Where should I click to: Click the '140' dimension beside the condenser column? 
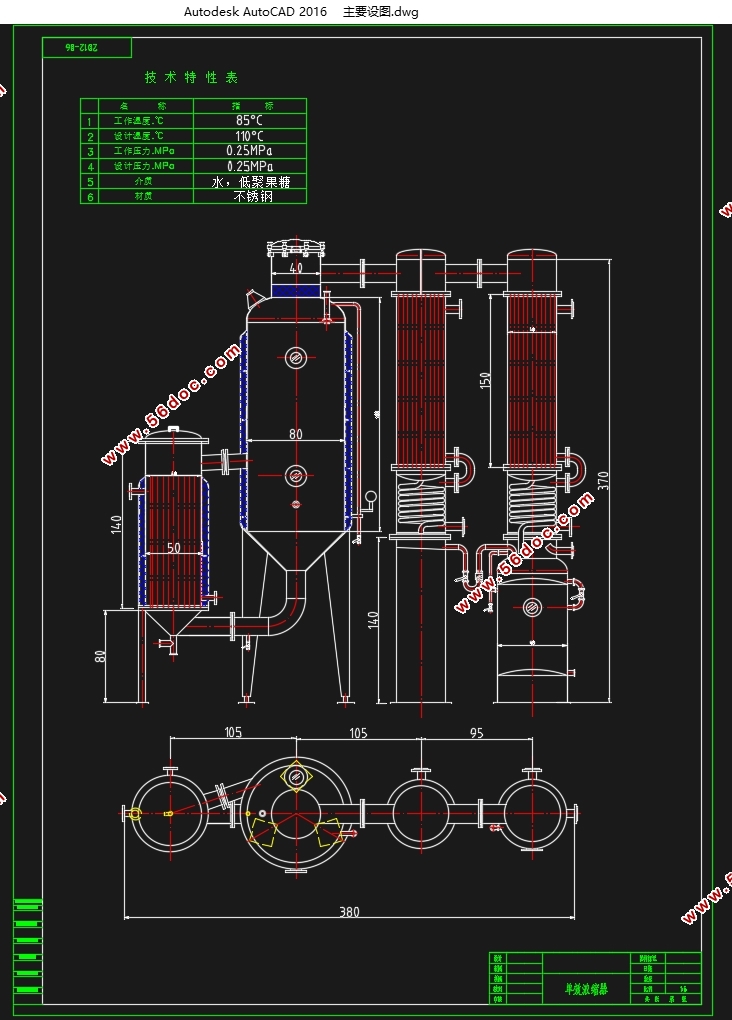373,620
